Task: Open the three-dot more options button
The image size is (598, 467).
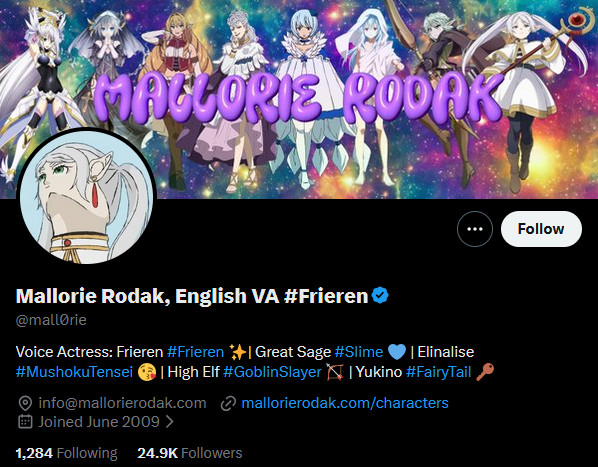Action: tap(474, 229)
